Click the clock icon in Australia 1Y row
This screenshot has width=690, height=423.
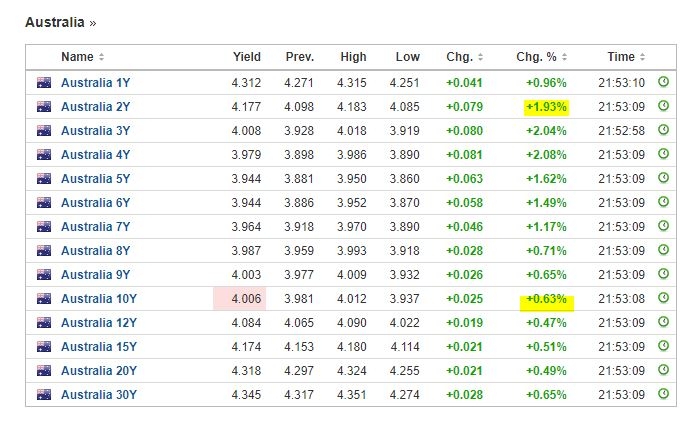[x=664, y=82]
